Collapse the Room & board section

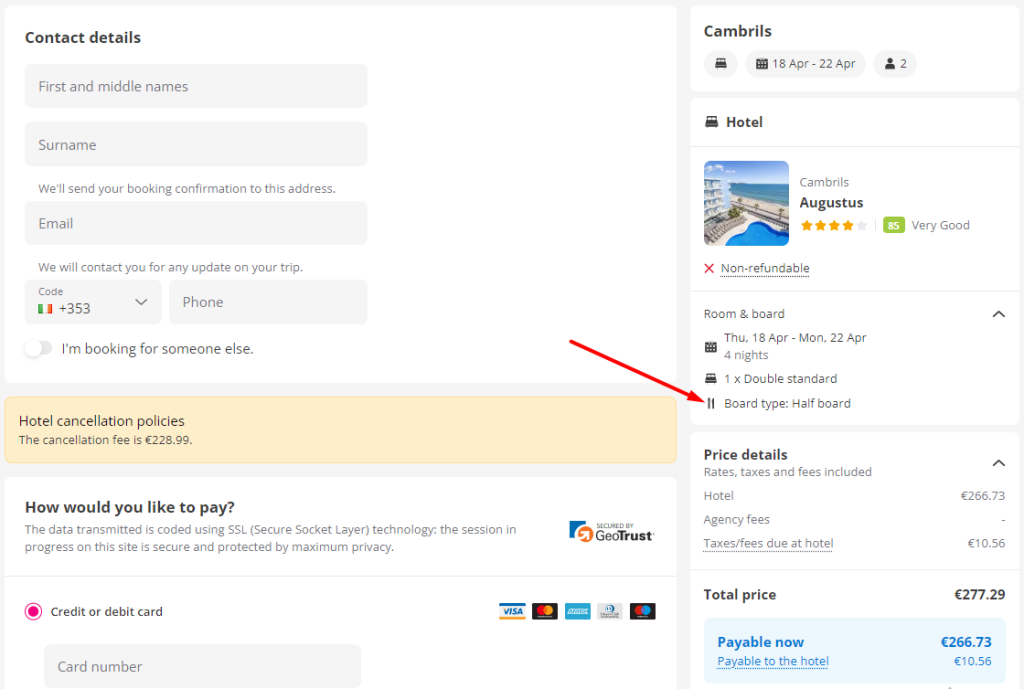(997, 314)
